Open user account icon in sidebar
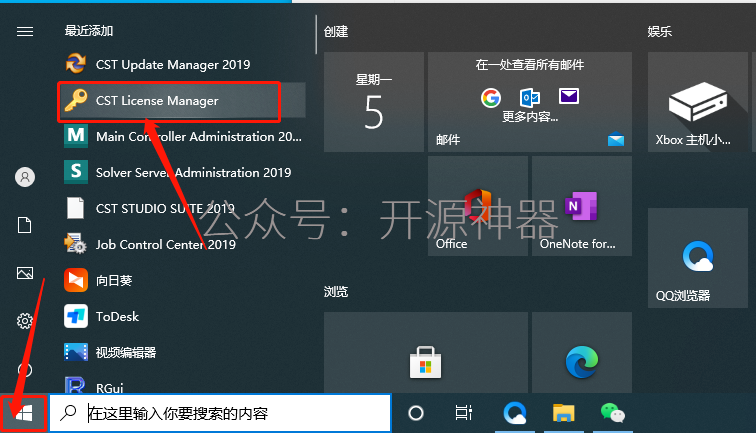Screen dimensions: 756x433 (25, 177)
